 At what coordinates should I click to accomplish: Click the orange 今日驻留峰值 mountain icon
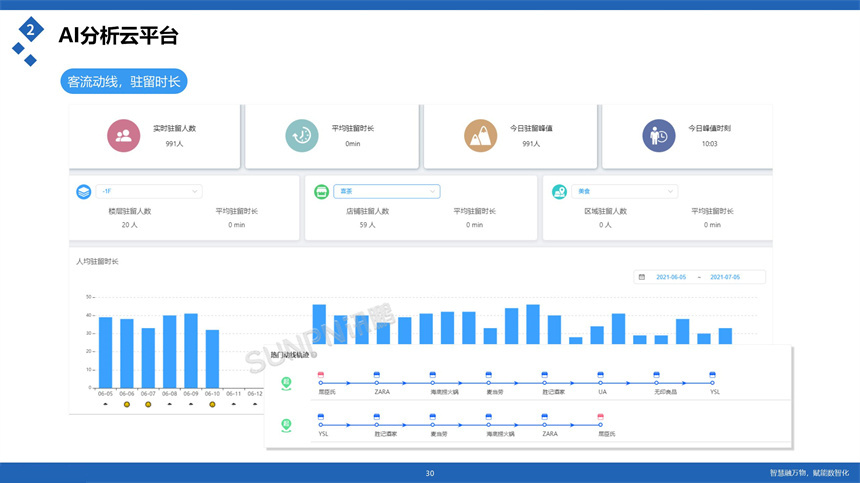[x=481, y=136]
